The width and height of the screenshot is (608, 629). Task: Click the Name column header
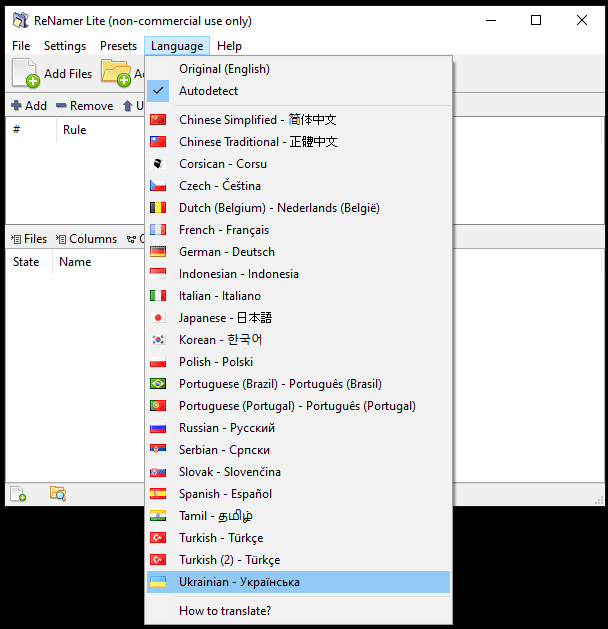point(75,262)
